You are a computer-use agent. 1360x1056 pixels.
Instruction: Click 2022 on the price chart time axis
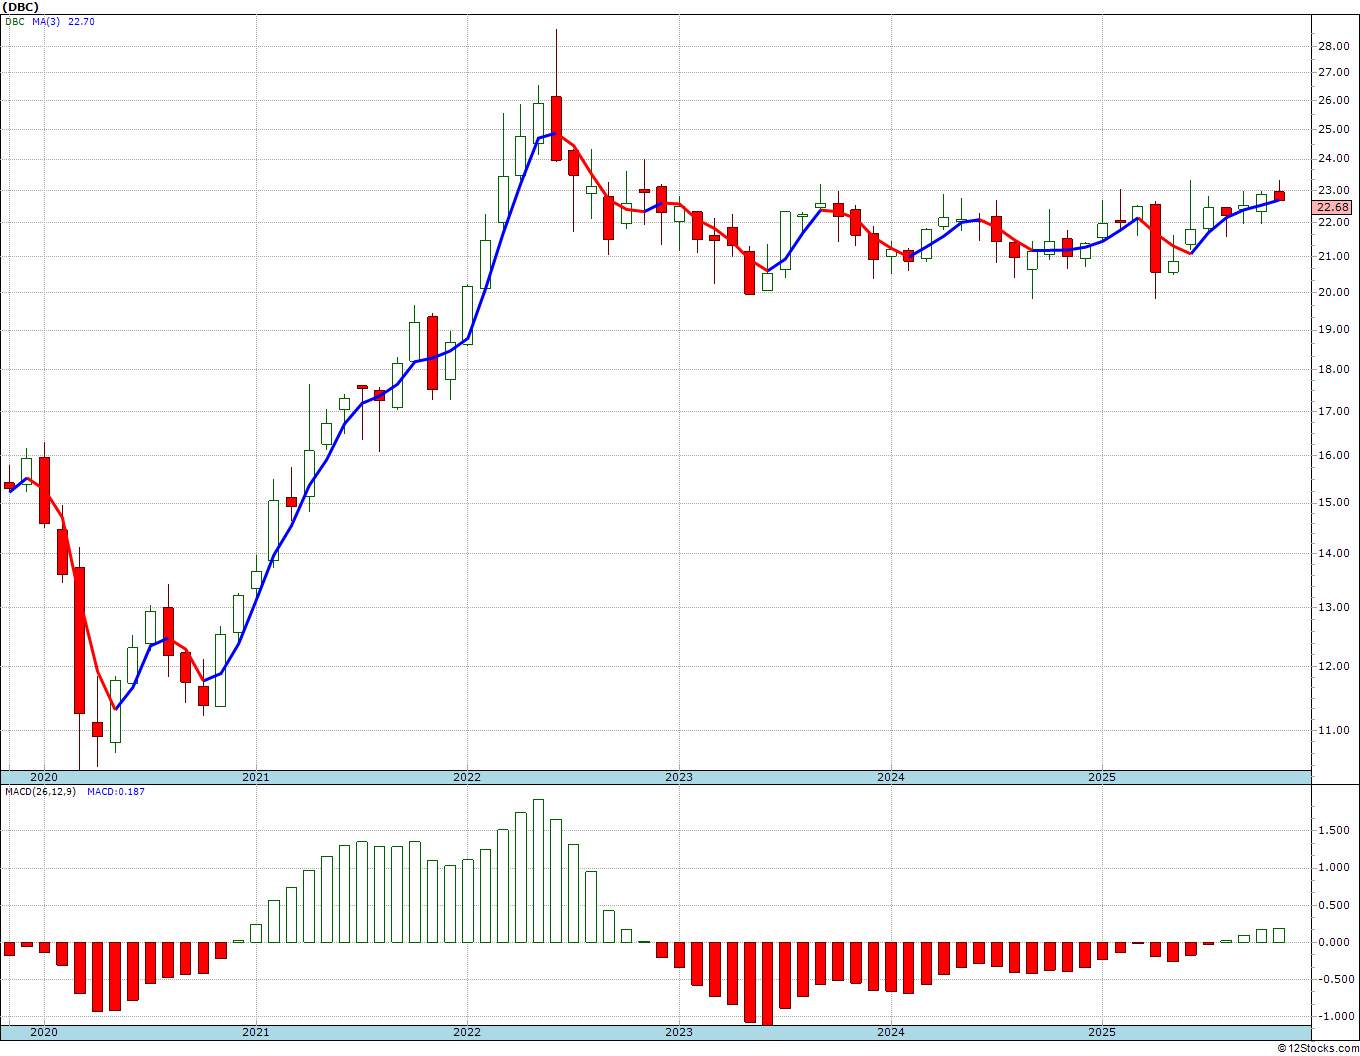[x=467, y=777]
